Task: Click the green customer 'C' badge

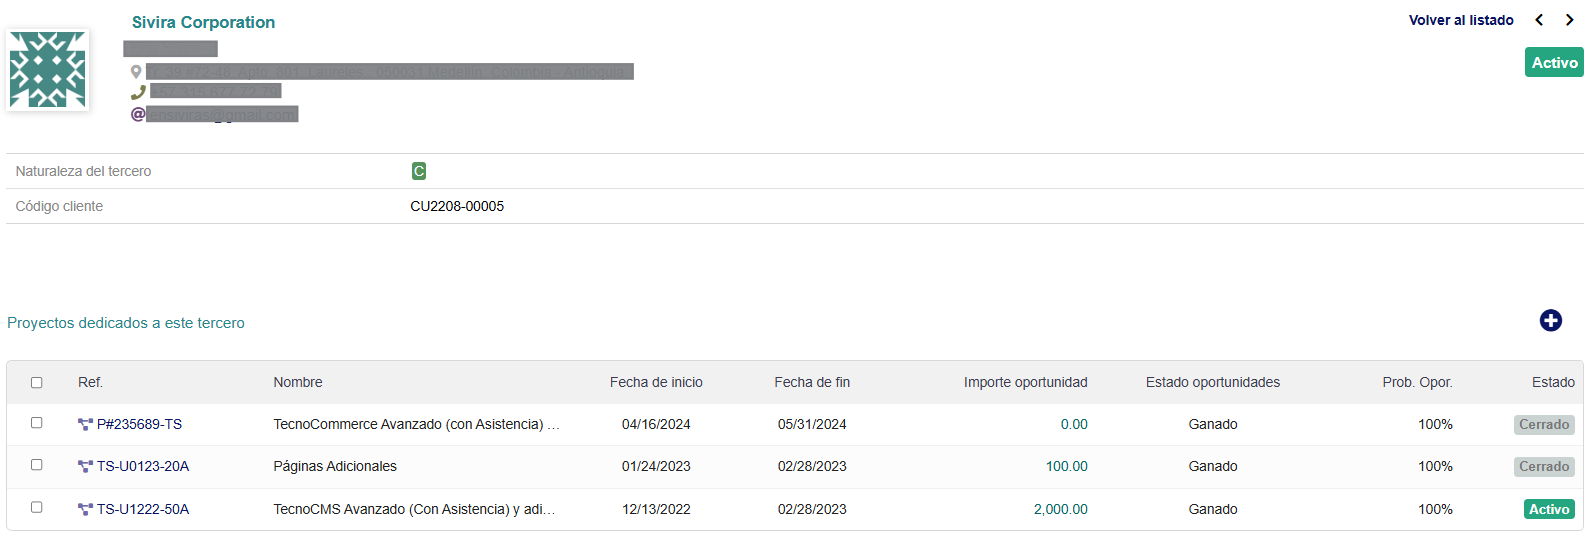Action: pyautogui.click(x=419, y=171)
